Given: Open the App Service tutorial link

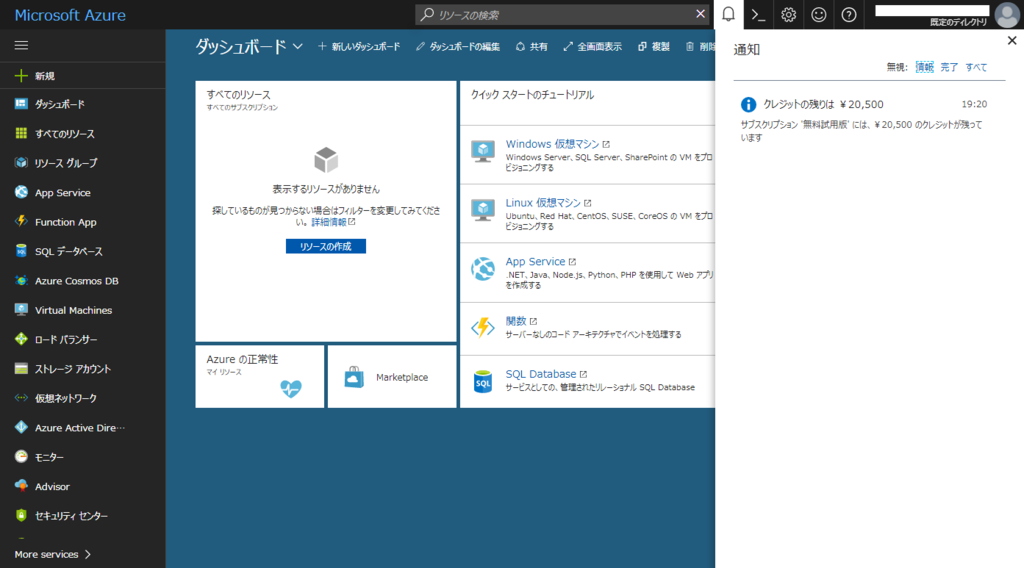Looking at the screenshot, I should click(x=536, y=262).
